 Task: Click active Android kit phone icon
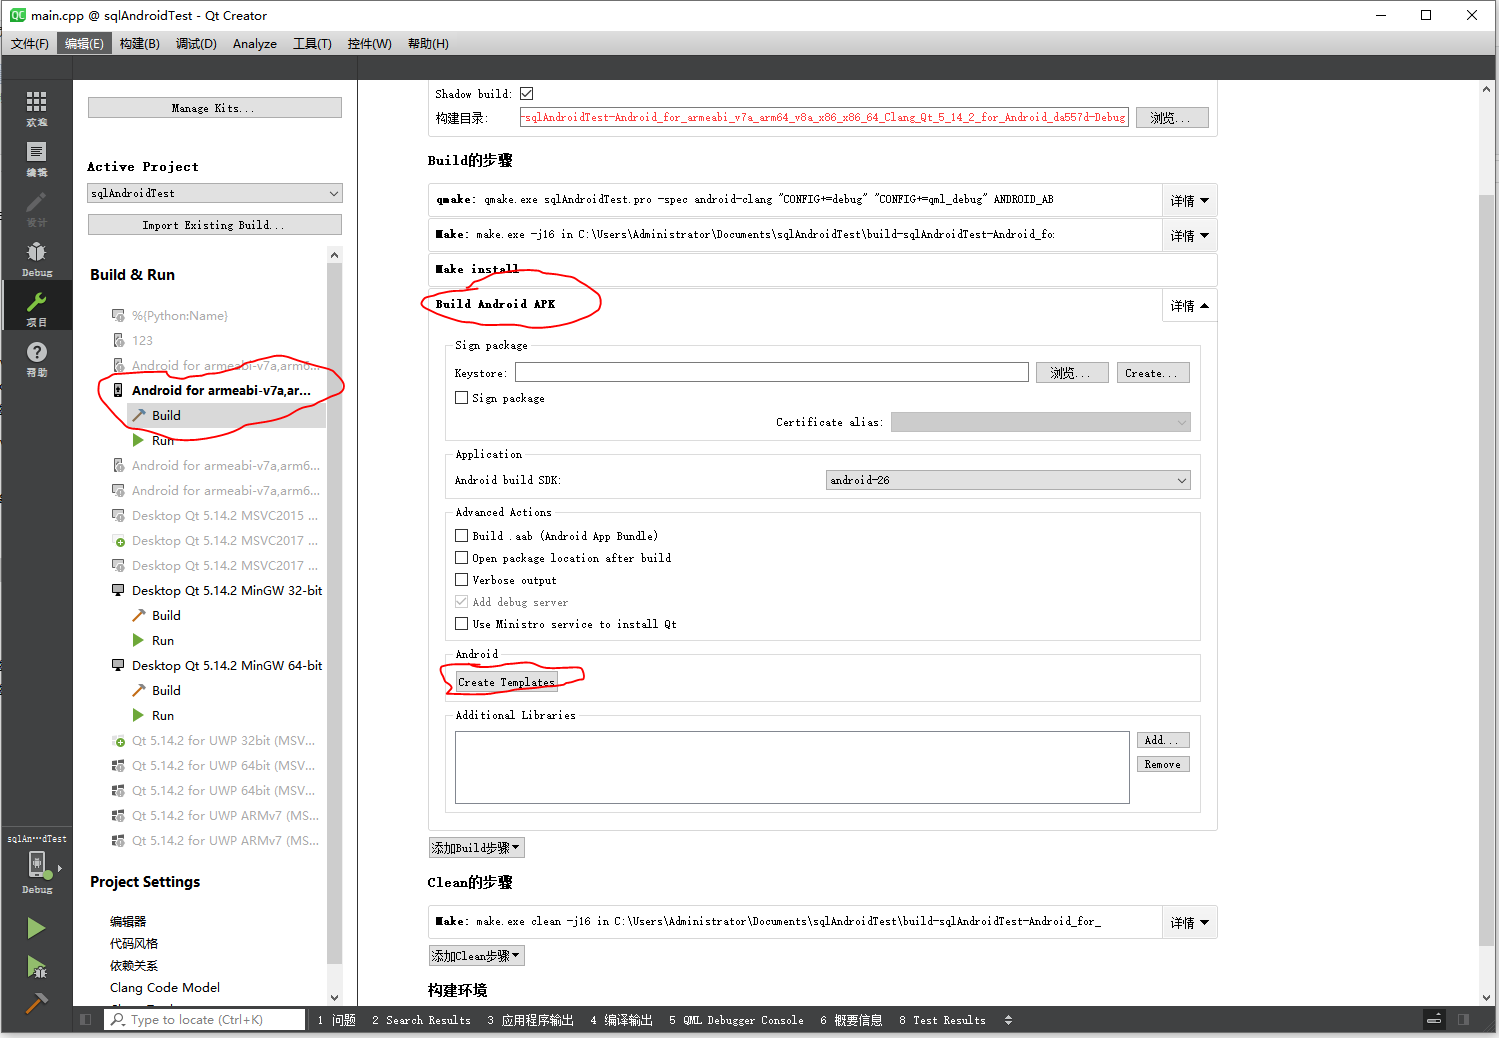pyautogui.click(x=118, y=390)
